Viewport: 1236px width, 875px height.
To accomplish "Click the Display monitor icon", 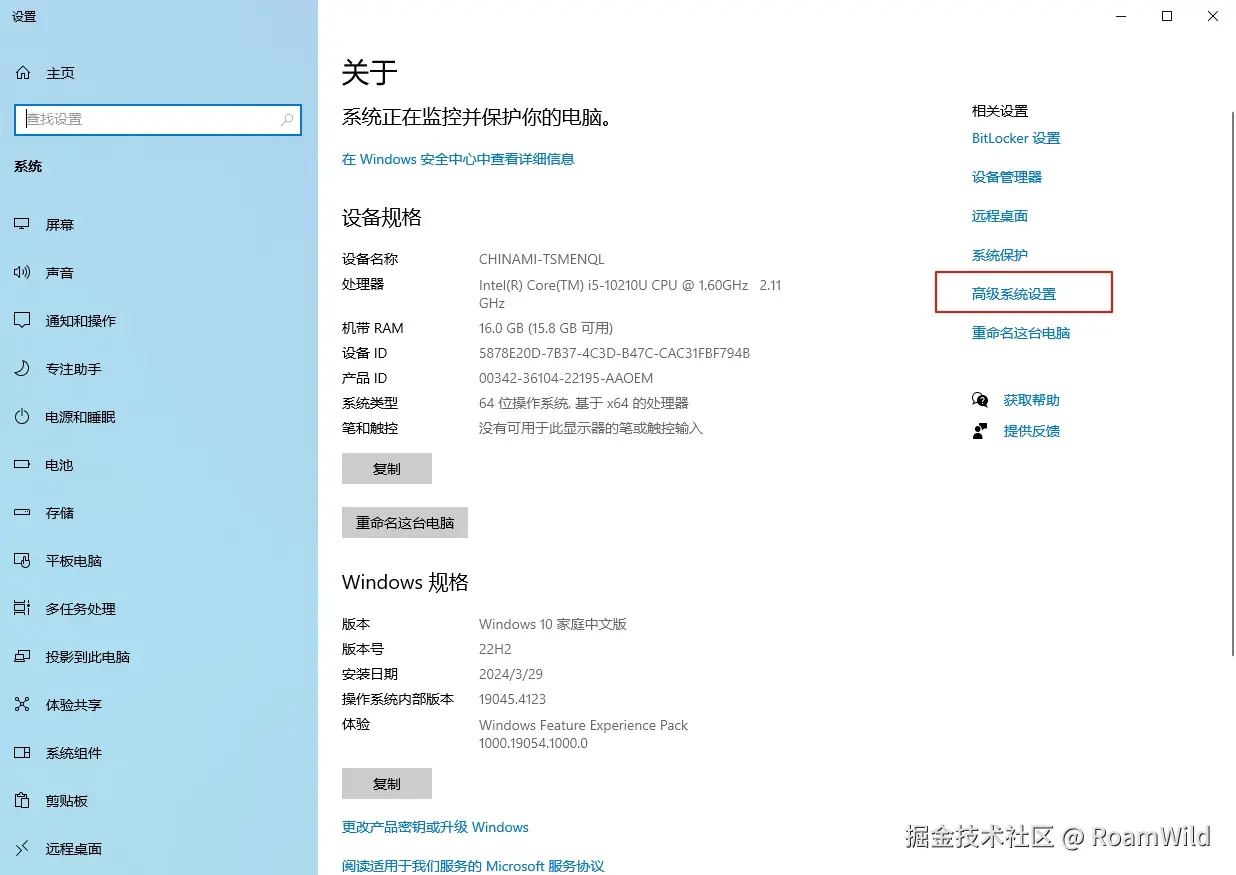I will tap(22, 225).
